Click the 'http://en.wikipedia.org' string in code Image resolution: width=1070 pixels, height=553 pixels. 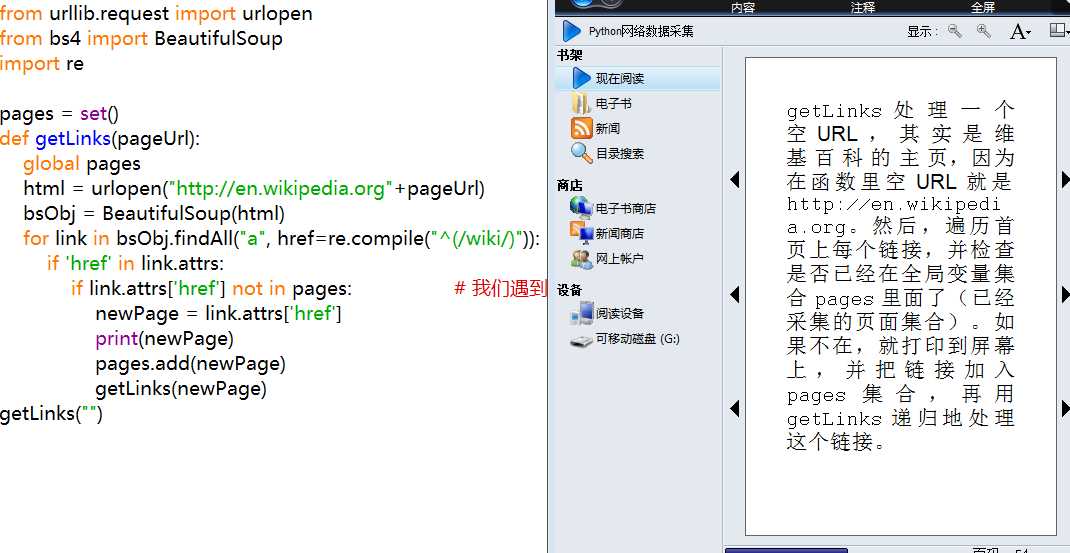(x=282, y=188)
